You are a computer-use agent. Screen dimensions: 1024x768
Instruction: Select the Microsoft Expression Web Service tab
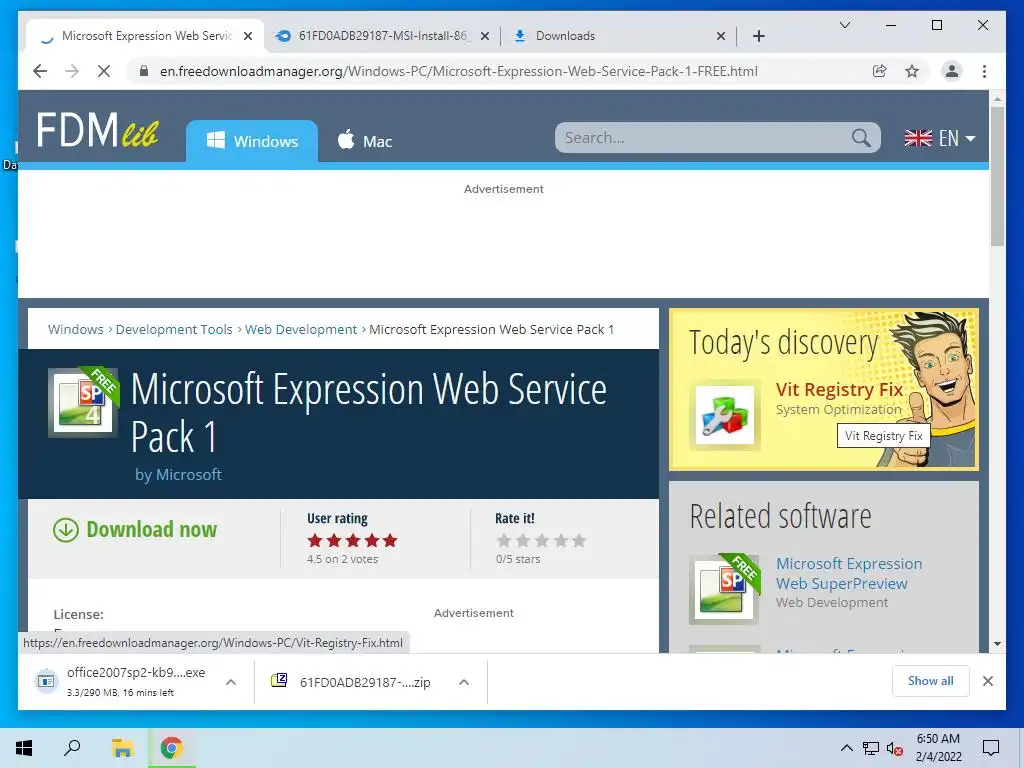[x=145, y=36]
